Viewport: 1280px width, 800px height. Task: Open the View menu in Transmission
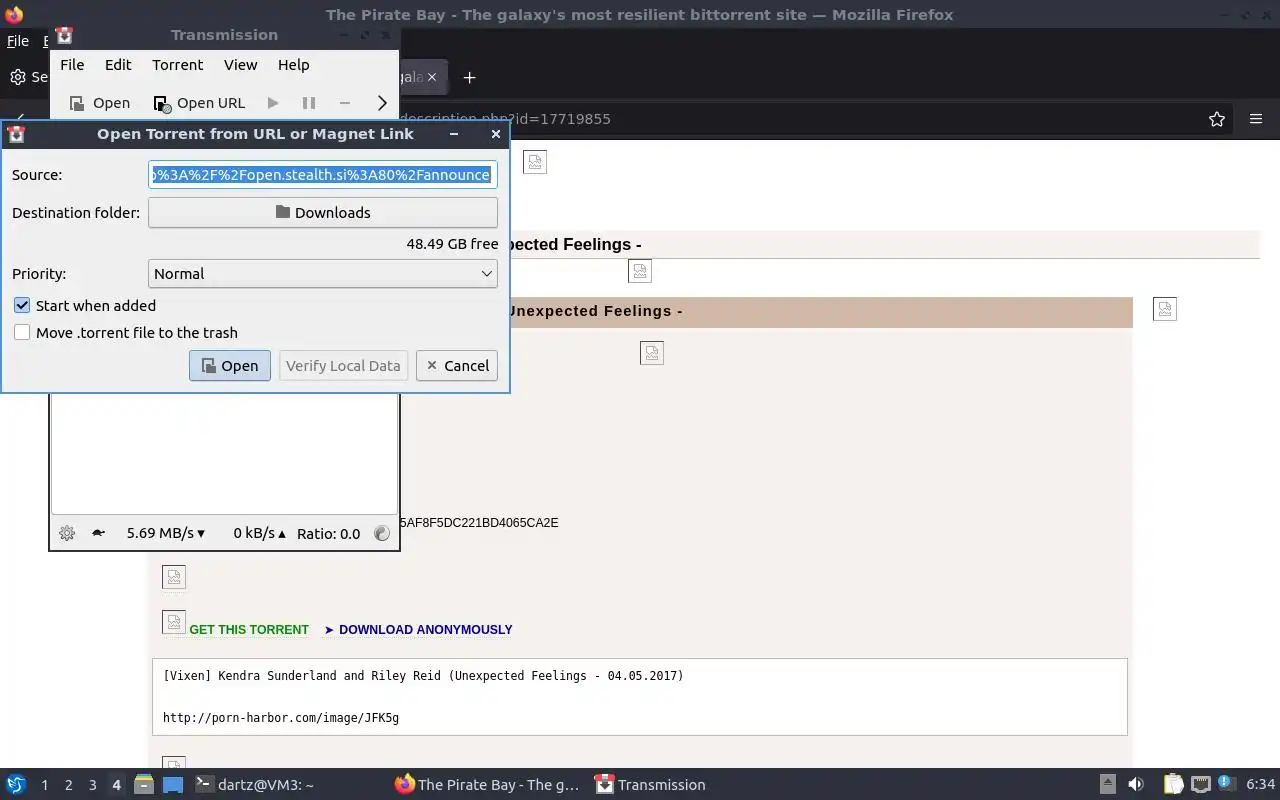point(240,64)
